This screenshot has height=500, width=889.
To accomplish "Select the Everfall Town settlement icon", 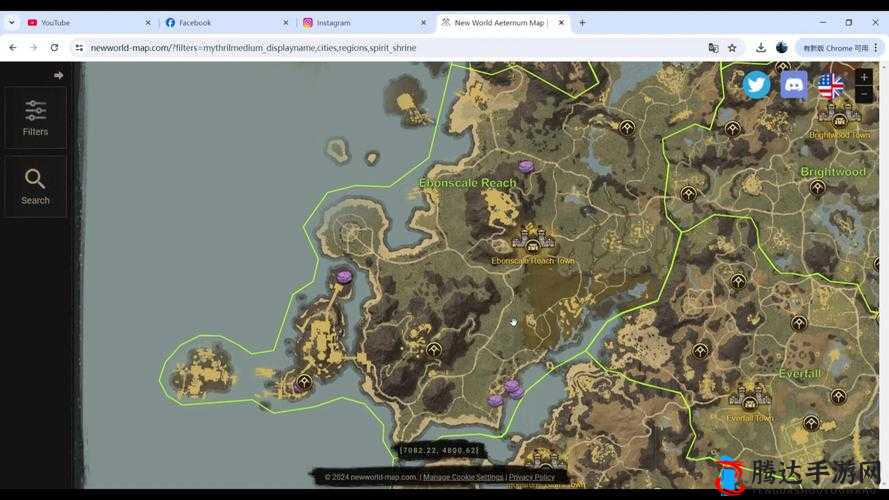I will (750, 397).
